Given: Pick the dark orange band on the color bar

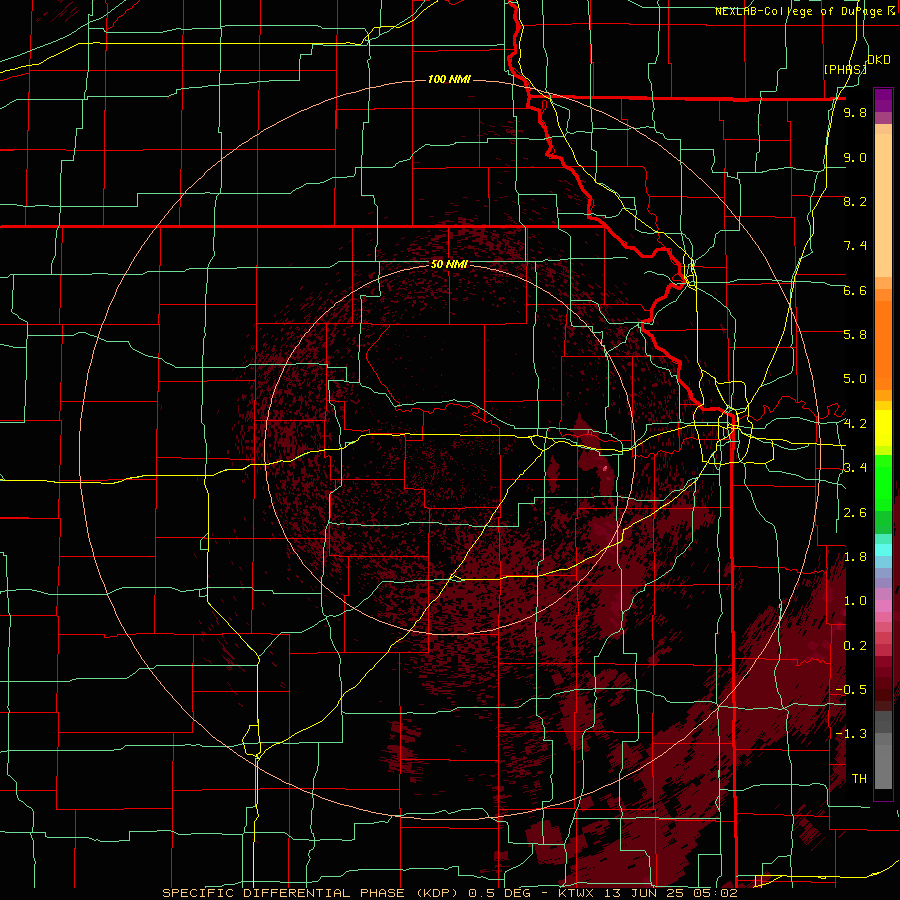Looking at the screenshot, I should 883,346.
